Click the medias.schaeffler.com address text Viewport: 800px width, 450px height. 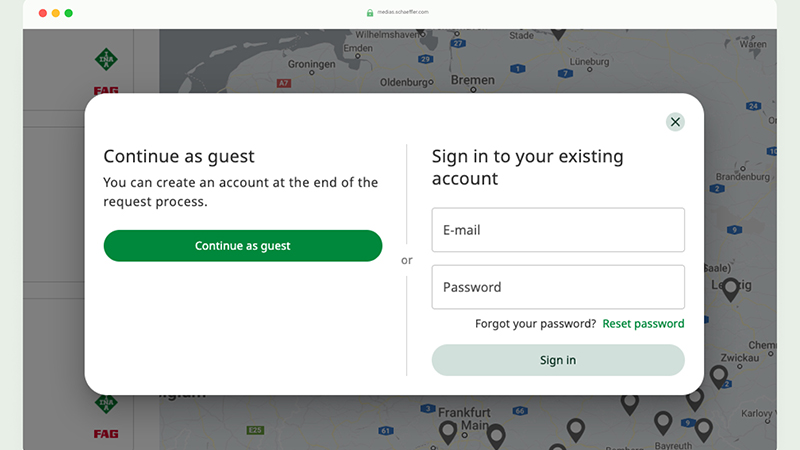(x=403, y=12)
